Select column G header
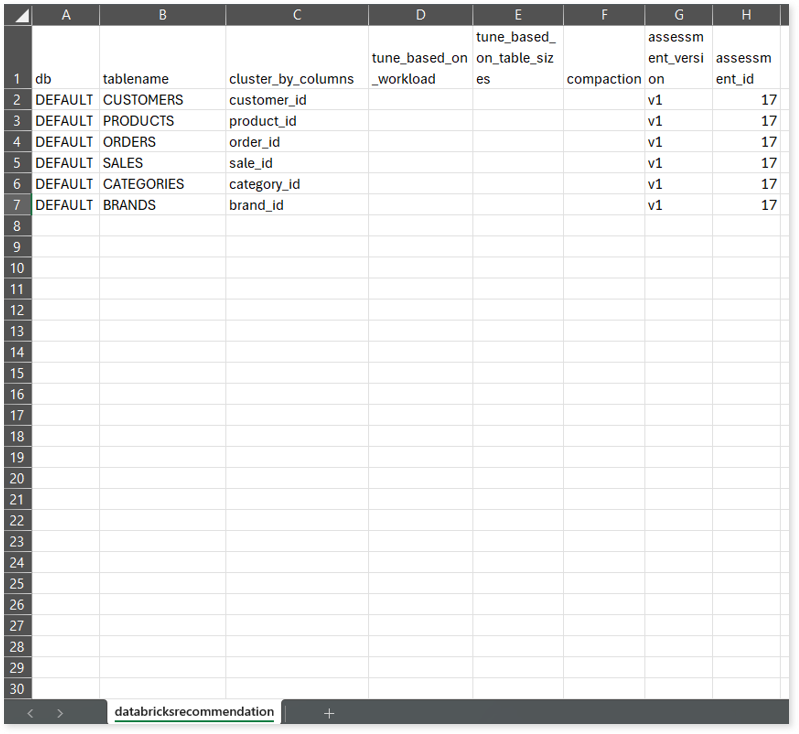 679,15
